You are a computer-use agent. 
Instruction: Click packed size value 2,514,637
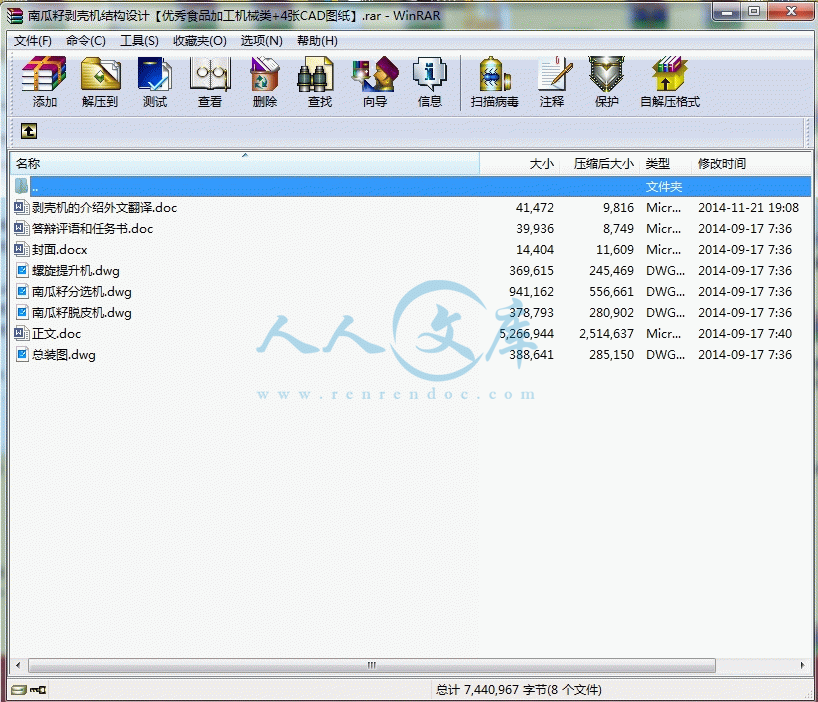click(x=606, y=333)
